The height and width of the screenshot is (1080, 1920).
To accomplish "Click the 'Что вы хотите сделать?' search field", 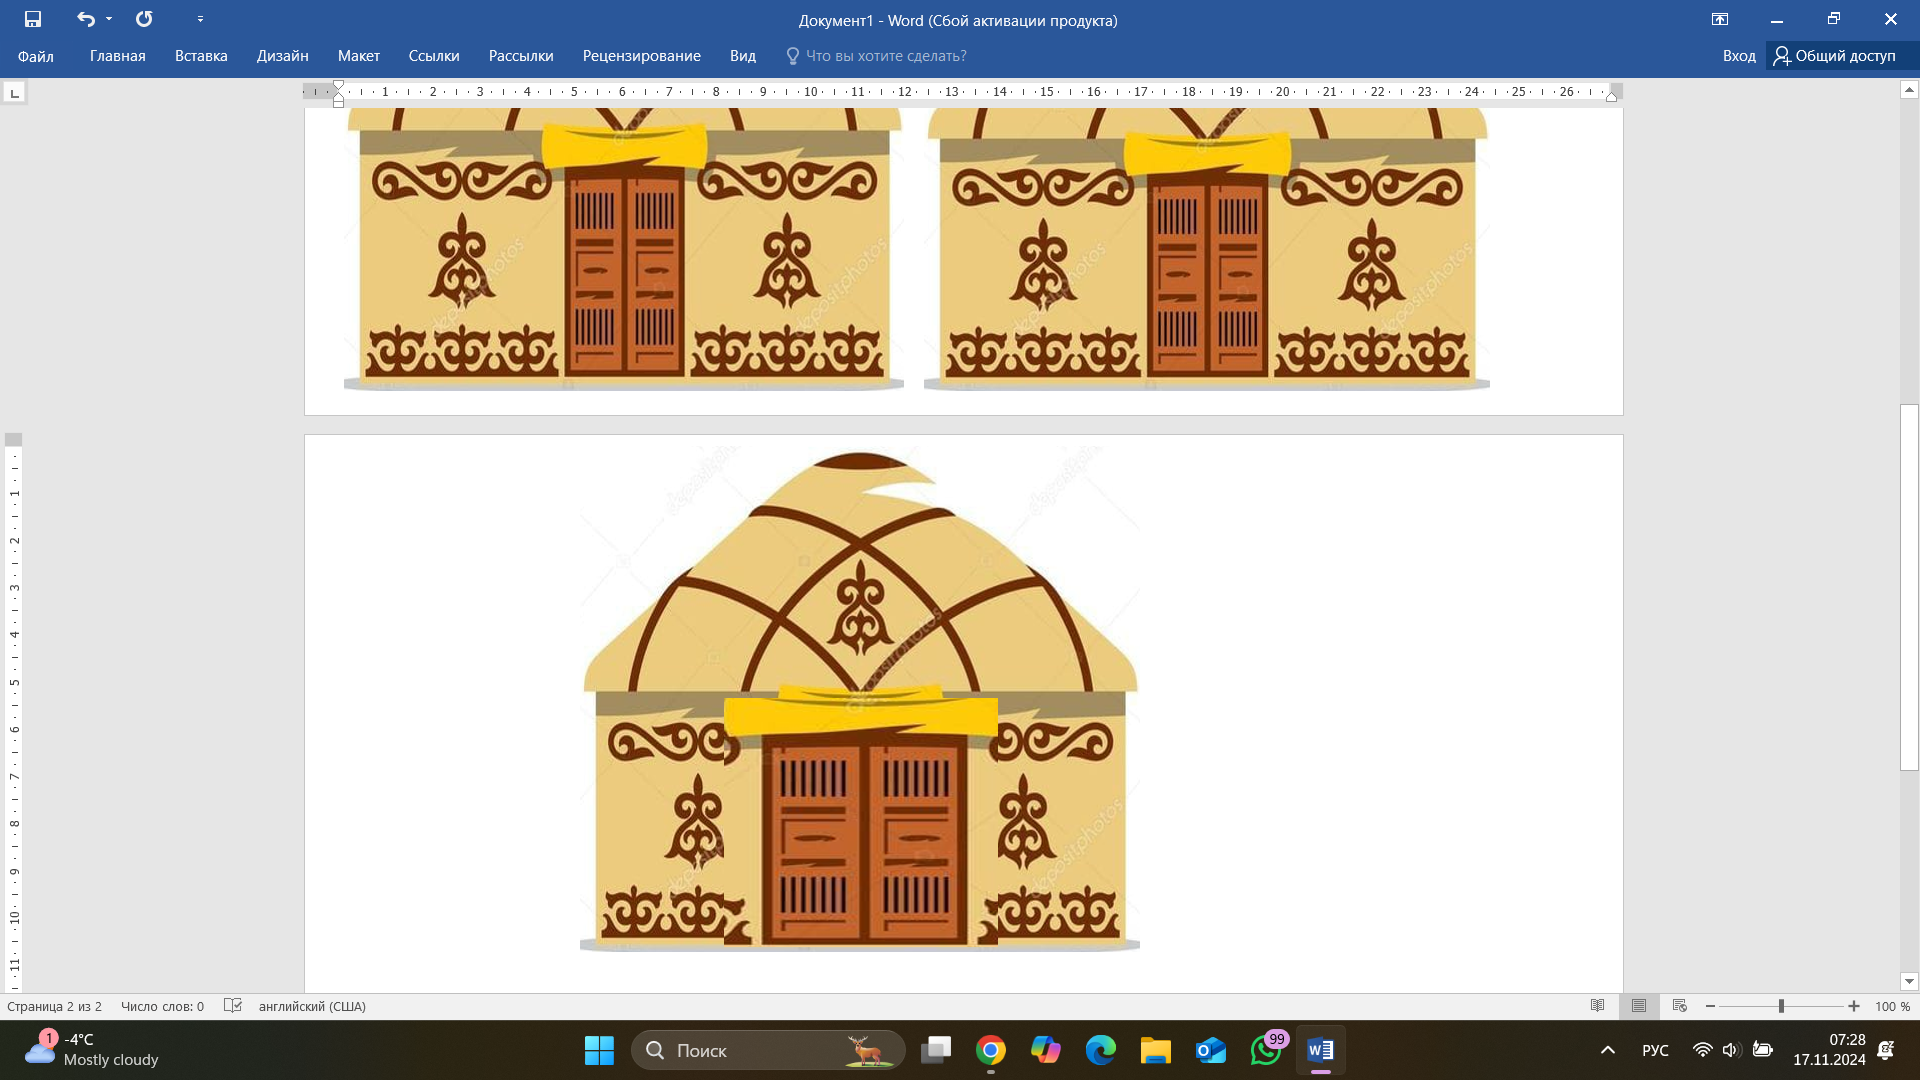I will pos(885,56).
